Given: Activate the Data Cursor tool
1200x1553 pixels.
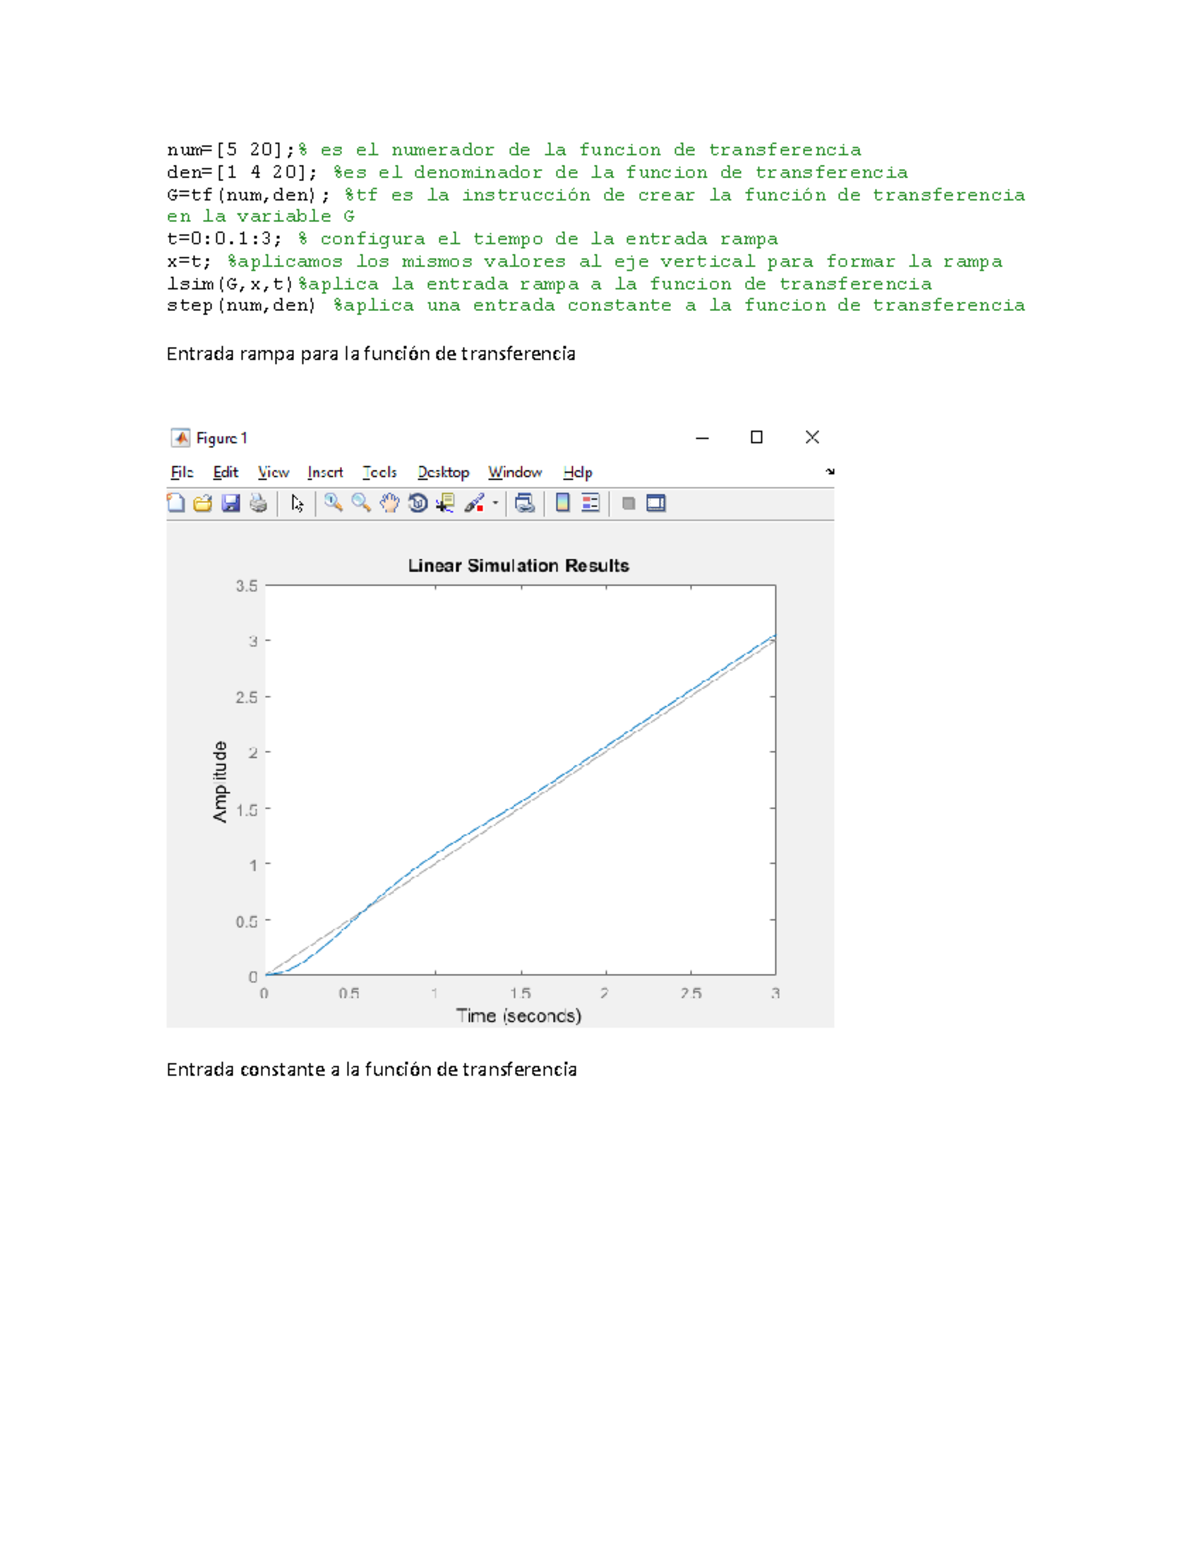Looking at the screenshot, I should [446, 502].
